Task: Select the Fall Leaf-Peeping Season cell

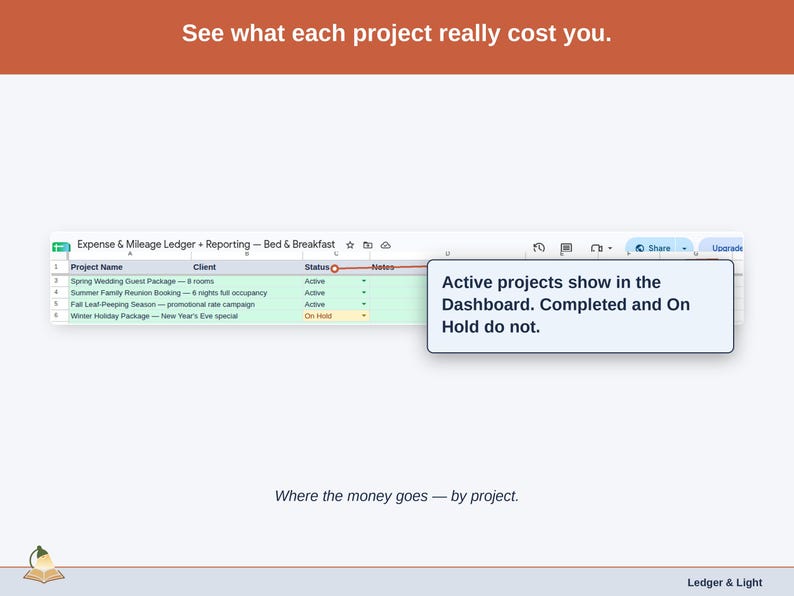Action: tap(130, 304)
